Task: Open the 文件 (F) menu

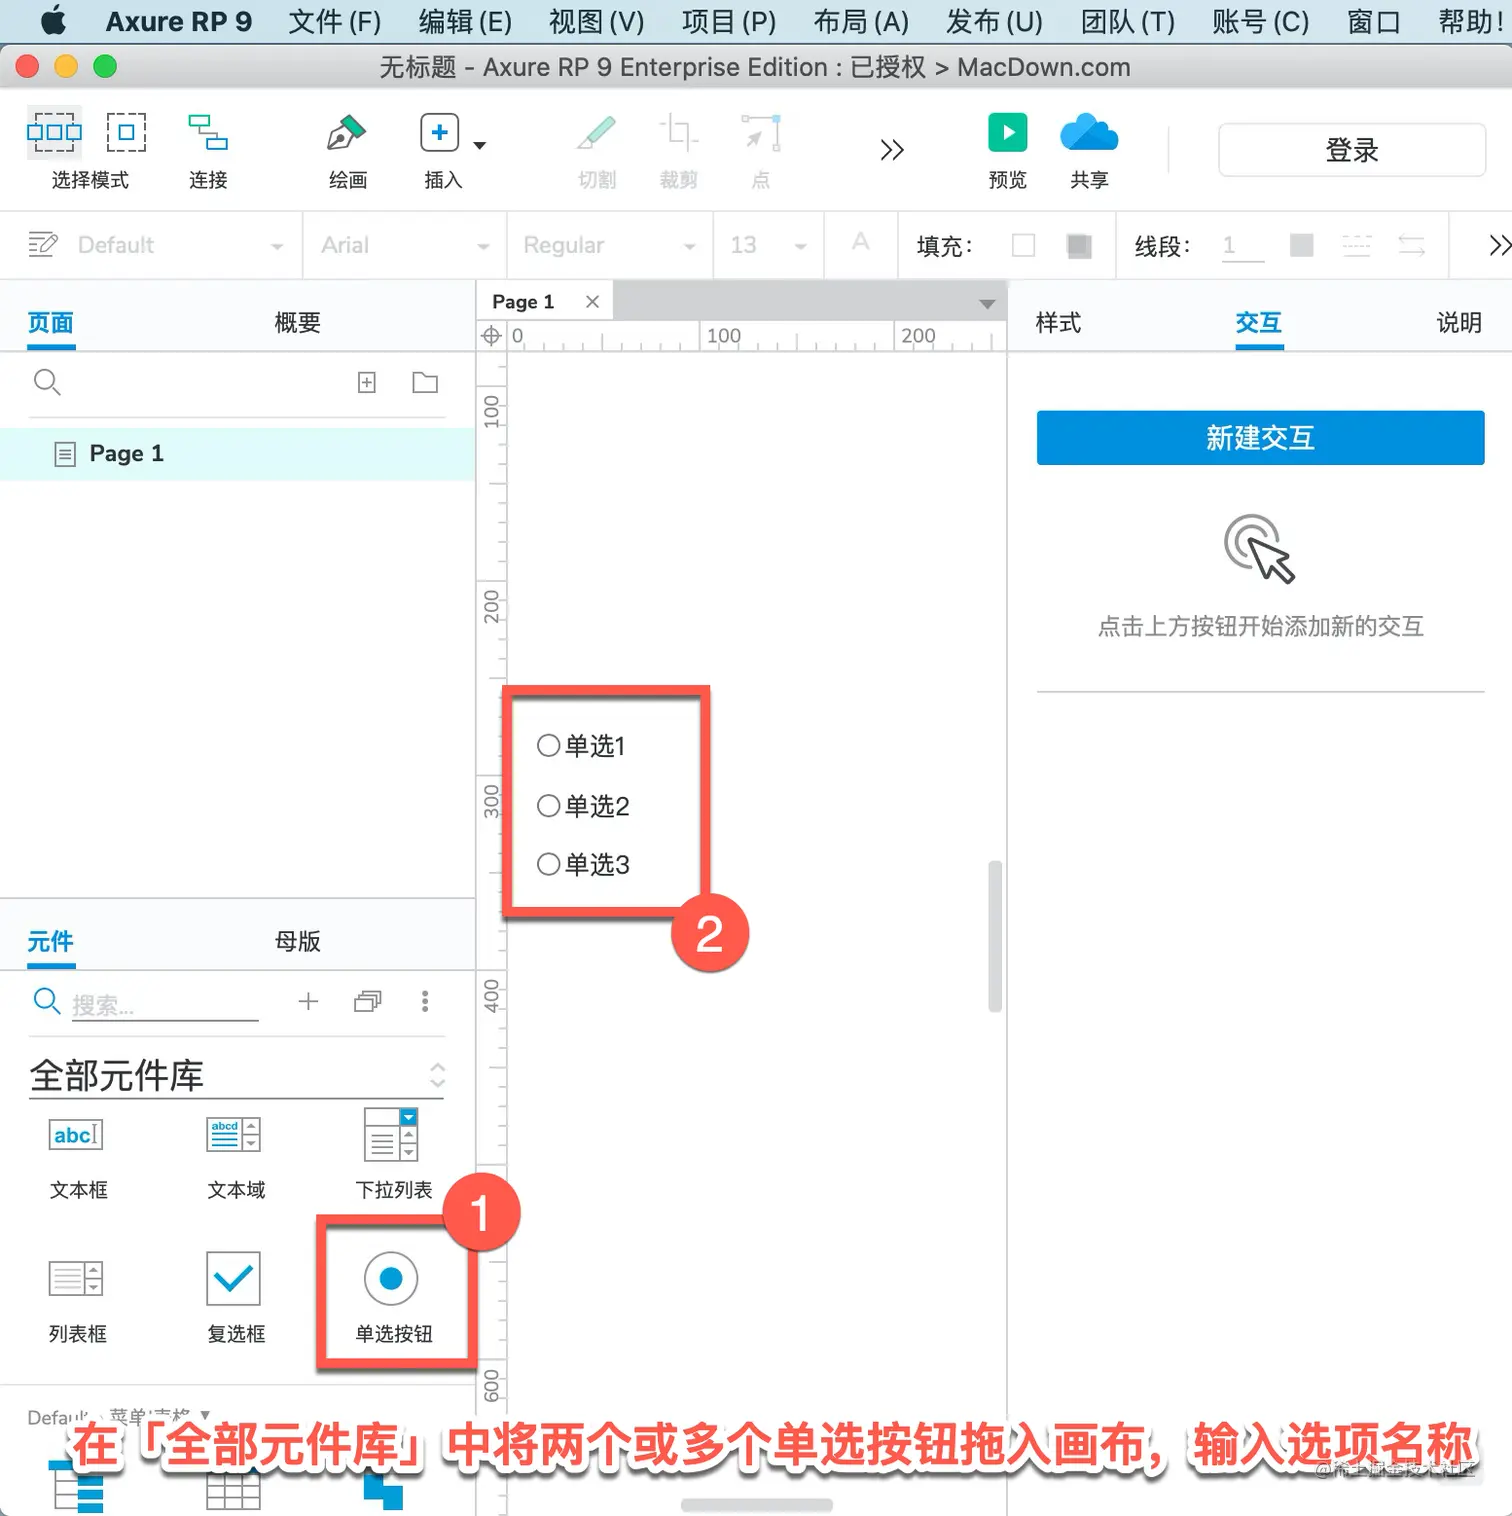Action: (x=335, y=21)
